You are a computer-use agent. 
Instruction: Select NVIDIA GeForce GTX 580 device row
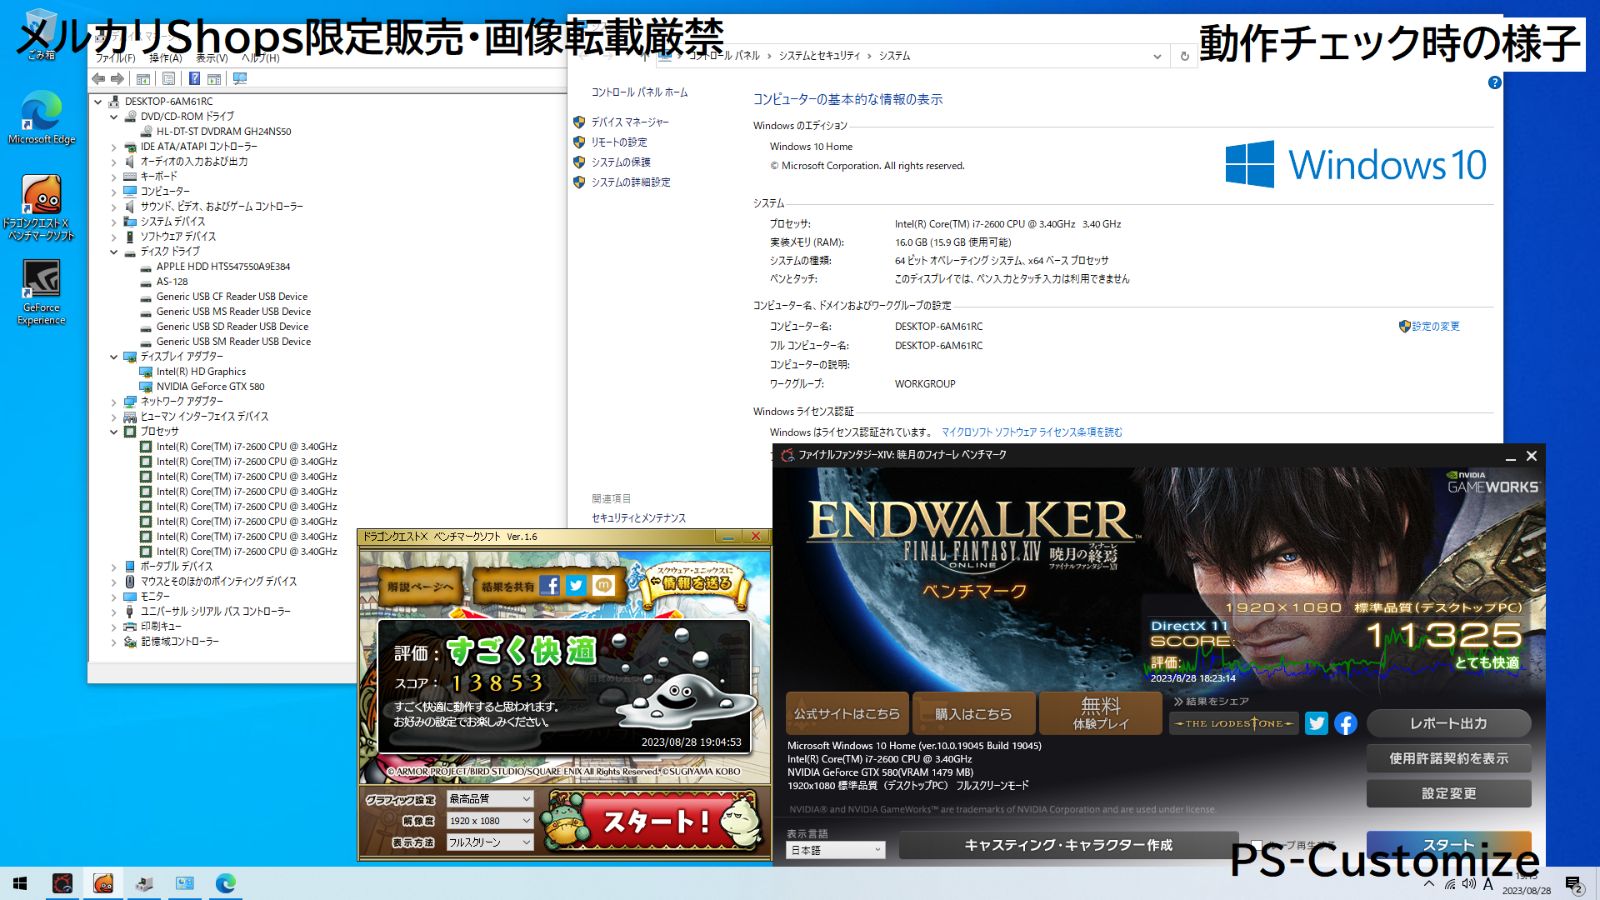201,386
